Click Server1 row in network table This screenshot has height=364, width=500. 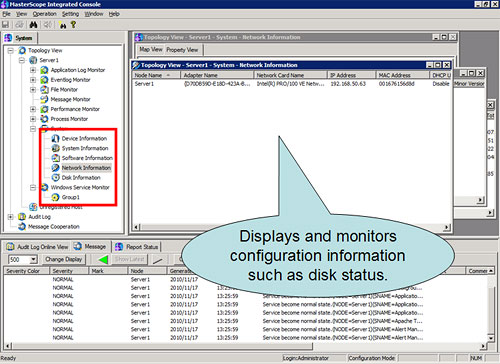tap(292, 84)
